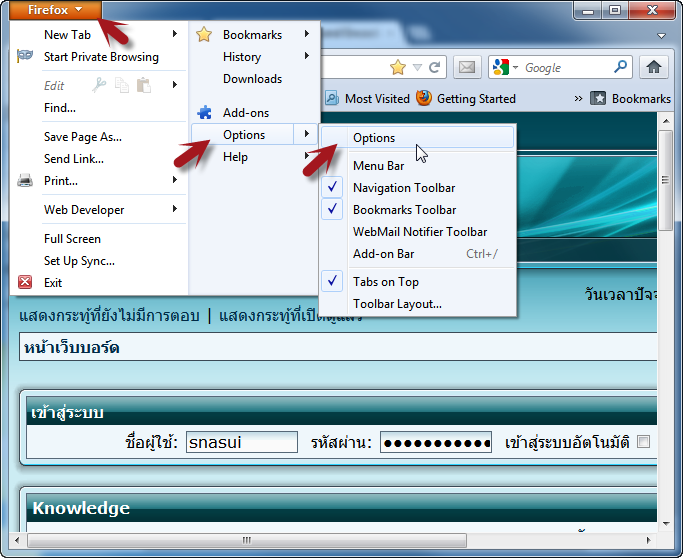This screenshot has width=683, height=558.
Task: Toggle Tabs on Top option
Action: [x=417, y=281]
